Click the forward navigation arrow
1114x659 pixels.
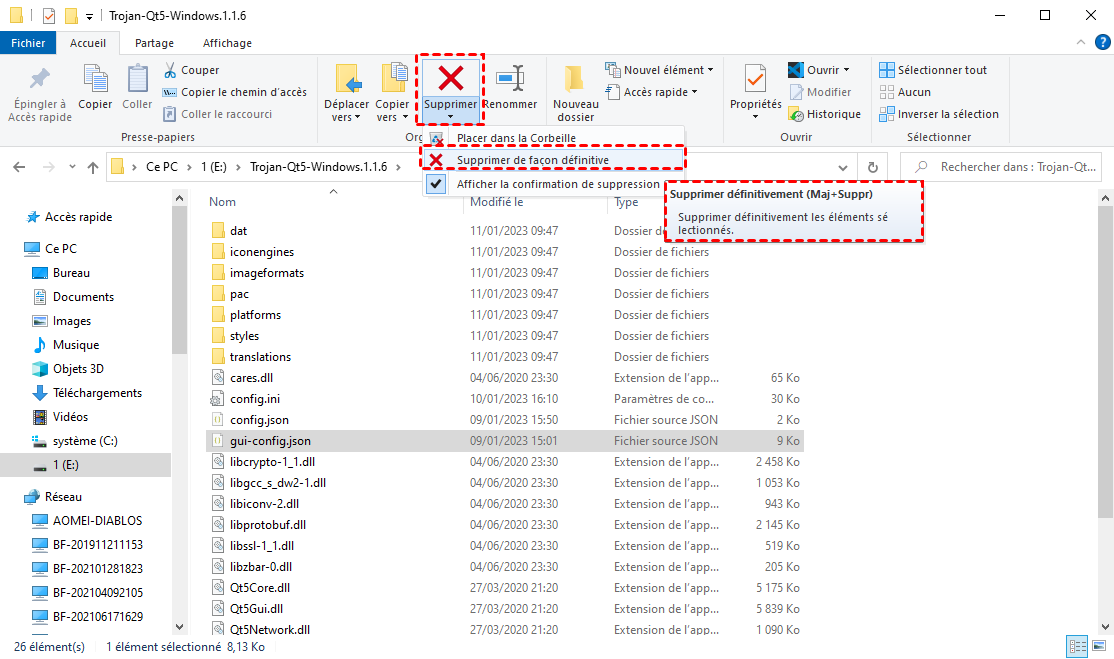(48, 167)
